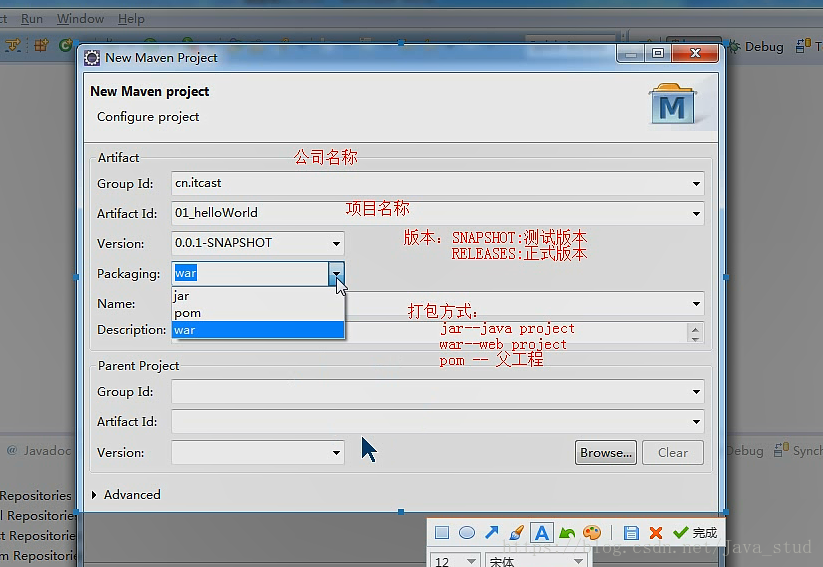Click the New Maven Project title icon
The height and width of the screenshot is (567, 823).
click(x=92, y=58)
